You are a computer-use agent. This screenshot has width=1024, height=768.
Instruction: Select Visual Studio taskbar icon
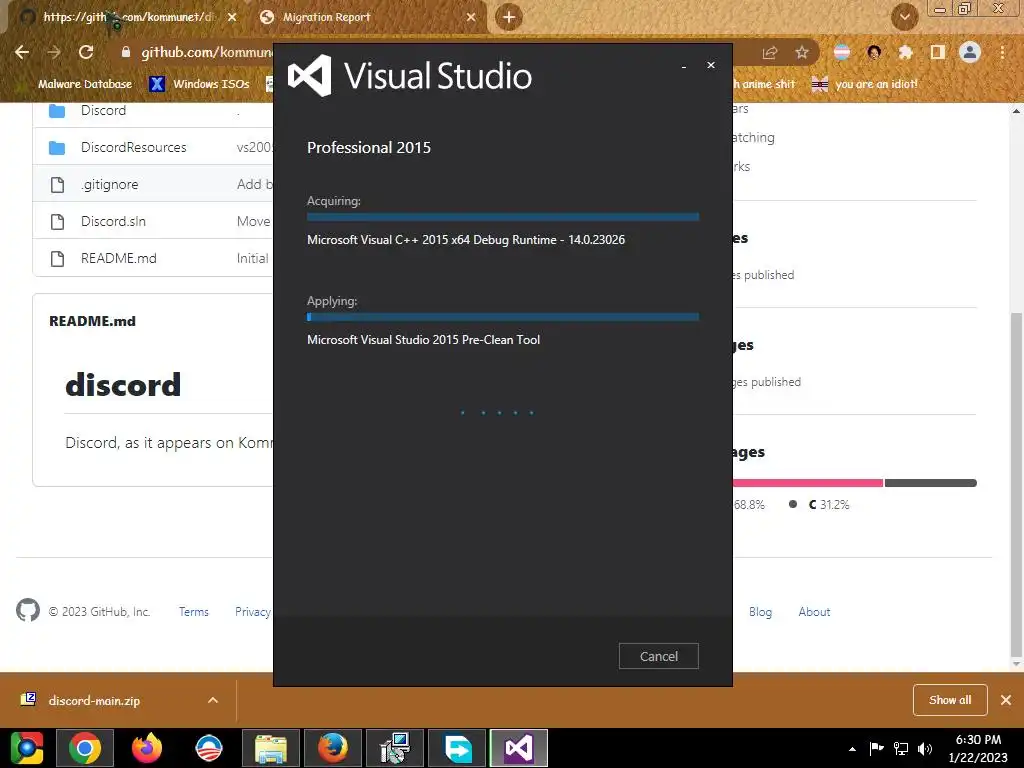(519, 748)
